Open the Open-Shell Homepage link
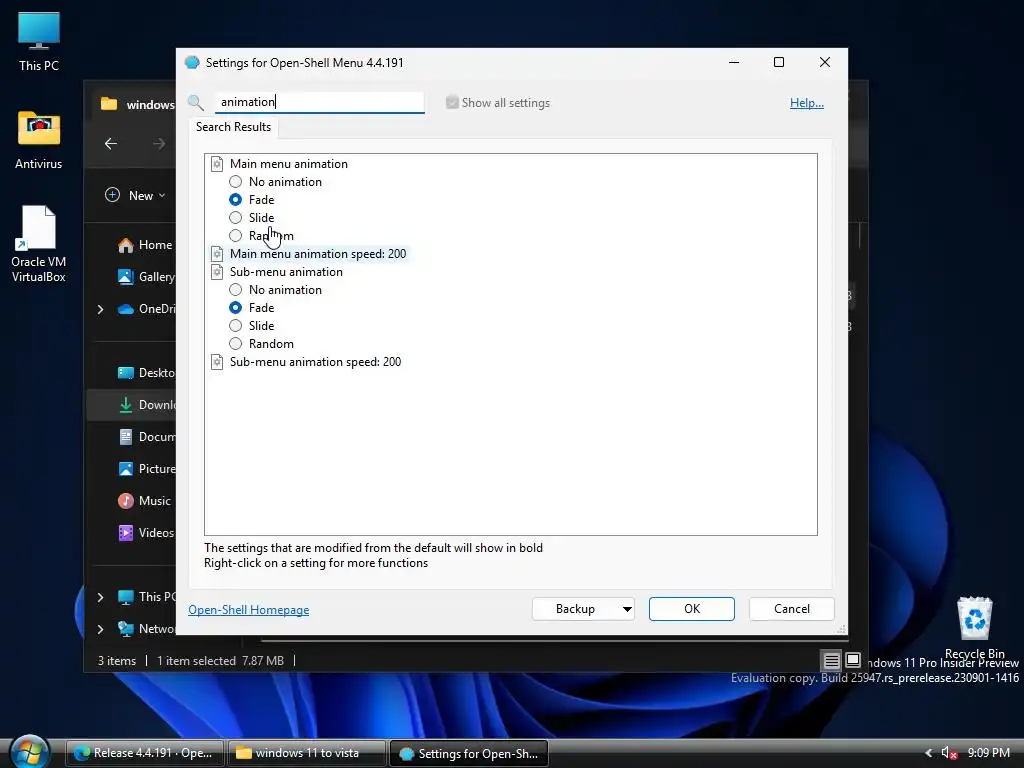This screenshot has height=768, width=1024. pos(249,609)
